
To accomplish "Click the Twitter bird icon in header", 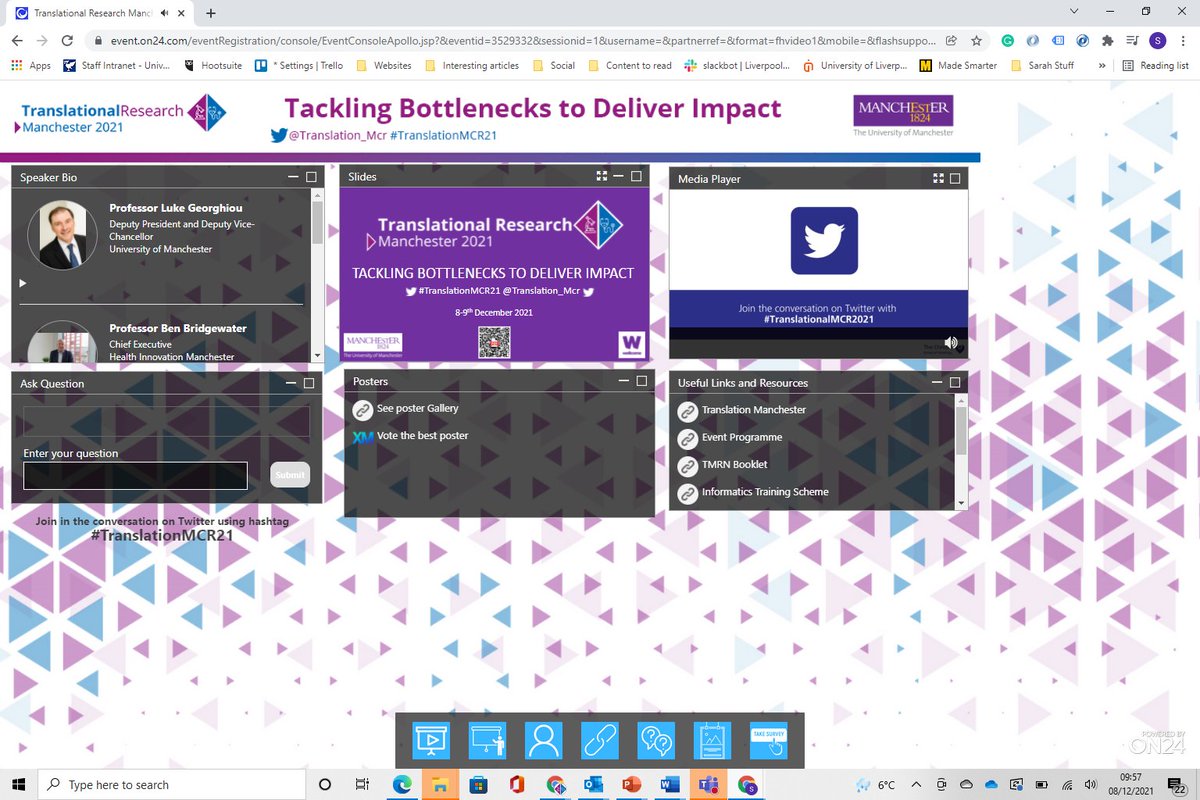I will pos(278,135).
